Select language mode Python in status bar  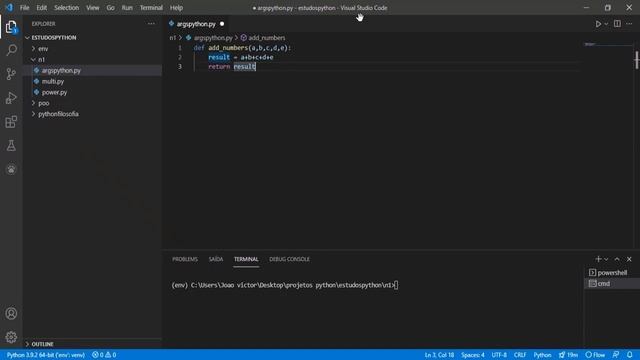(x=542, y=355)
